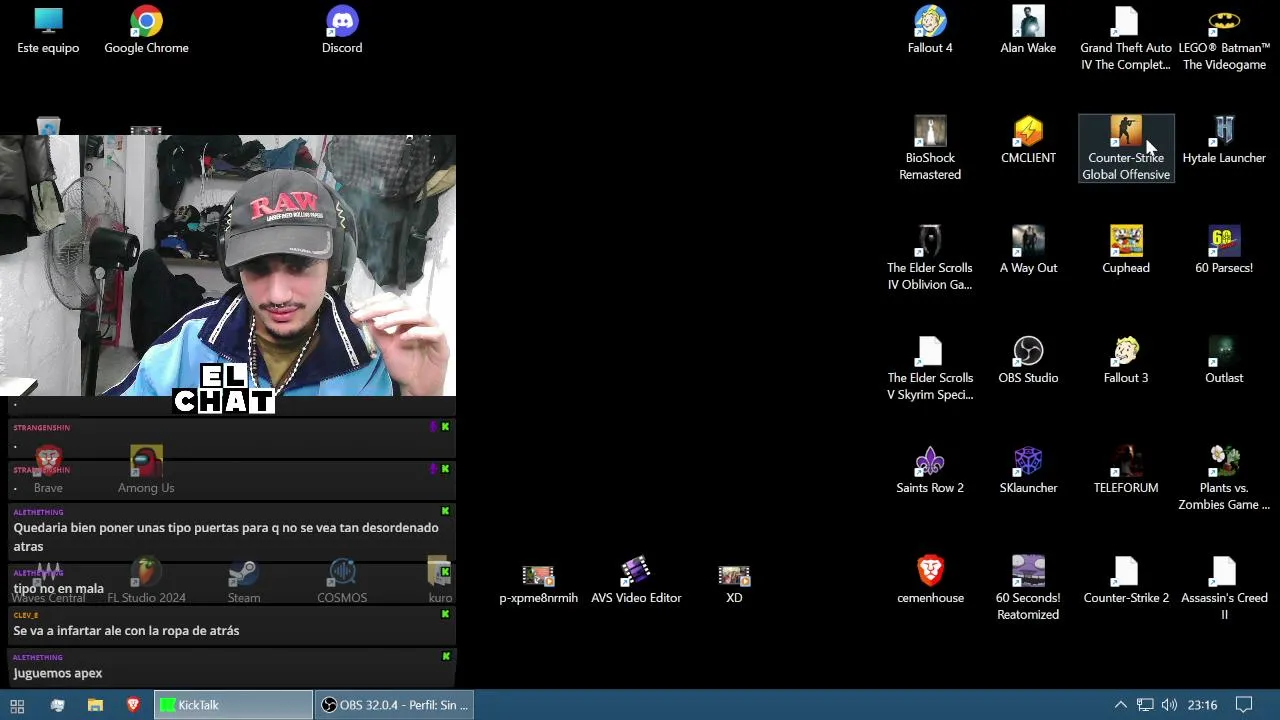
Task: Select the kuro folder icon
Action: pos(440,581)
